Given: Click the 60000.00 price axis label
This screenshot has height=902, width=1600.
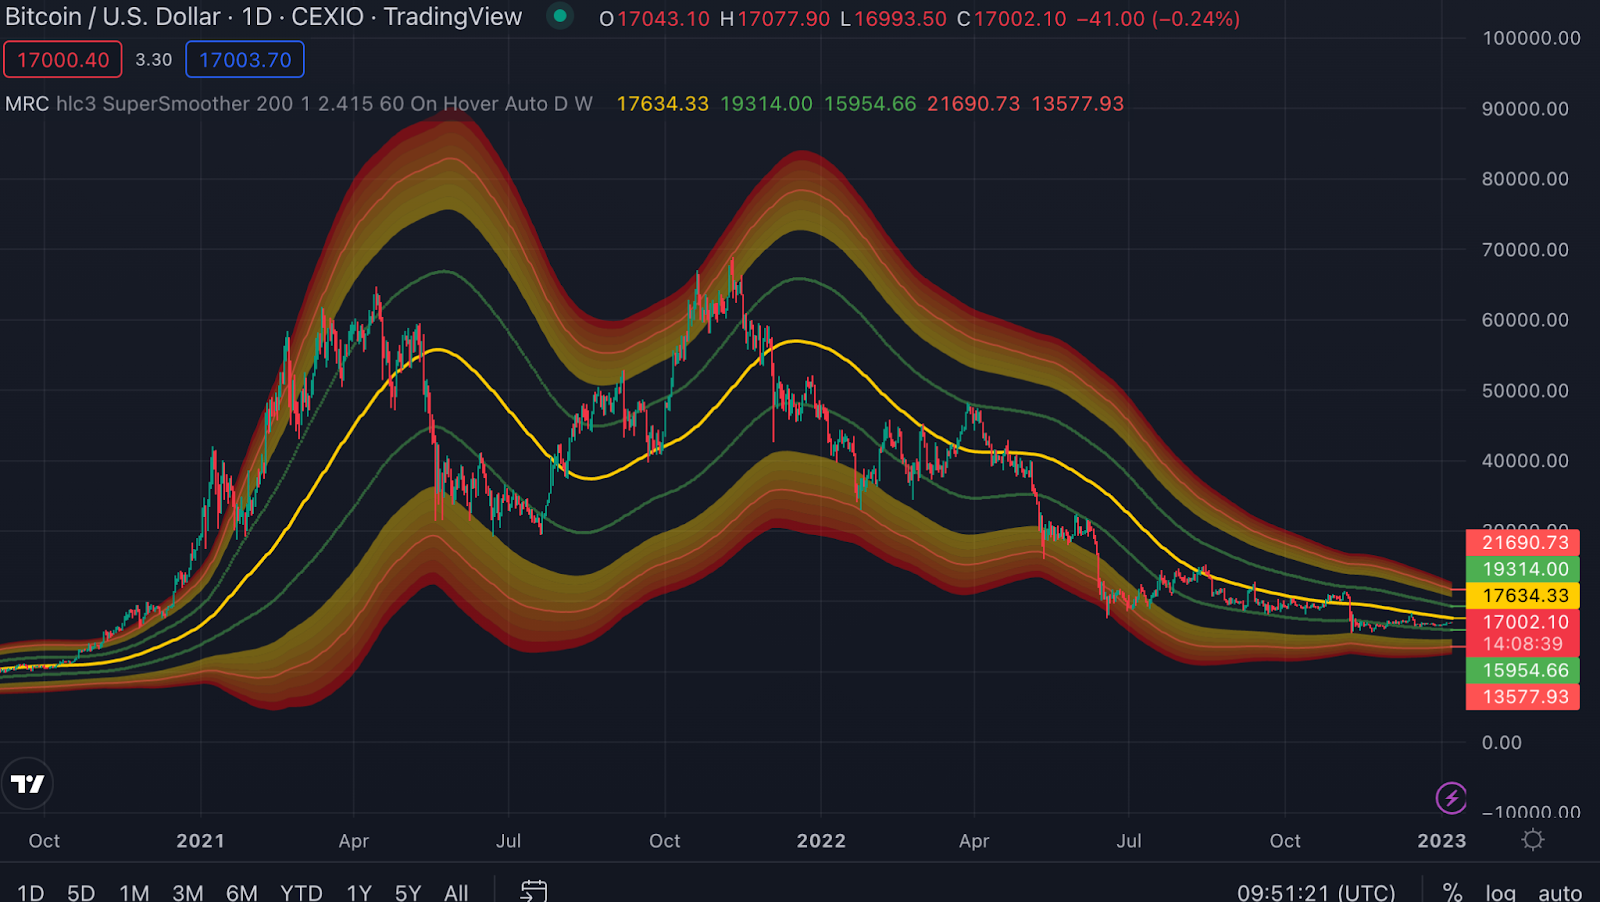Looking at the screenshot, I should [x=1525, y=320].
